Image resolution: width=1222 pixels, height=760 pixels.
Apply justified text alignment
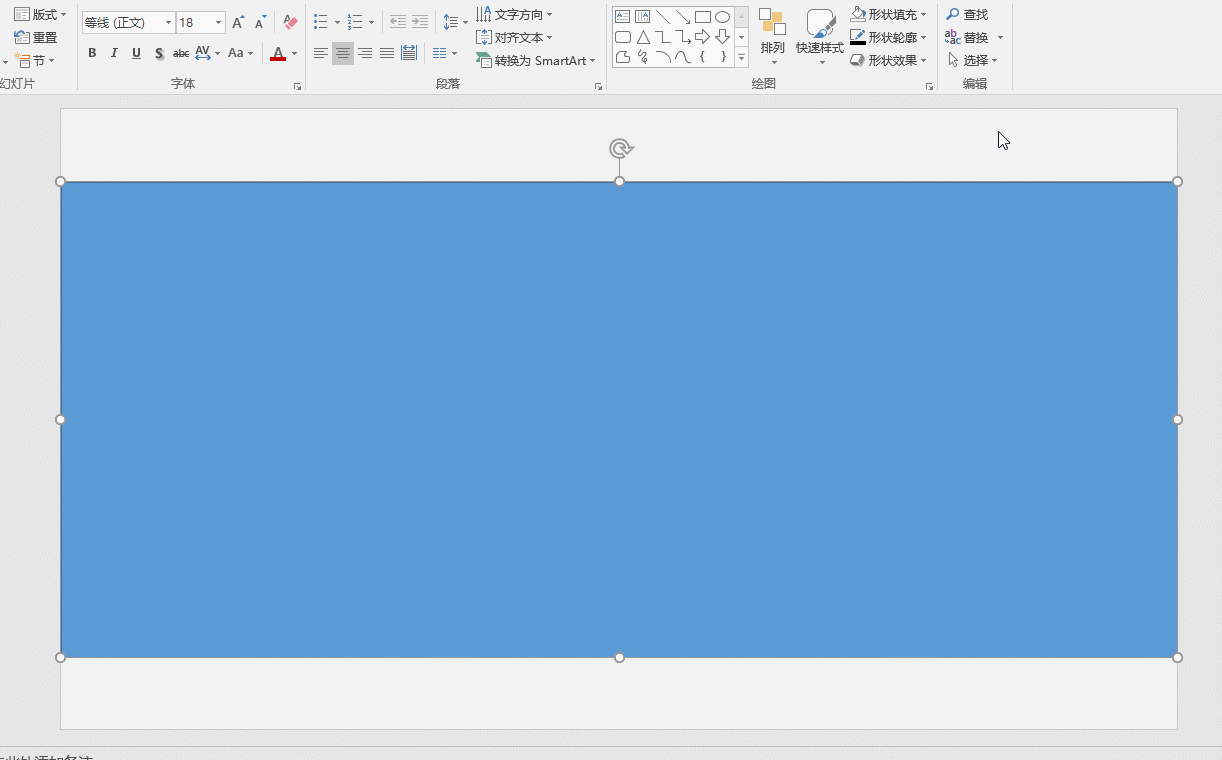tap(387, 53)
